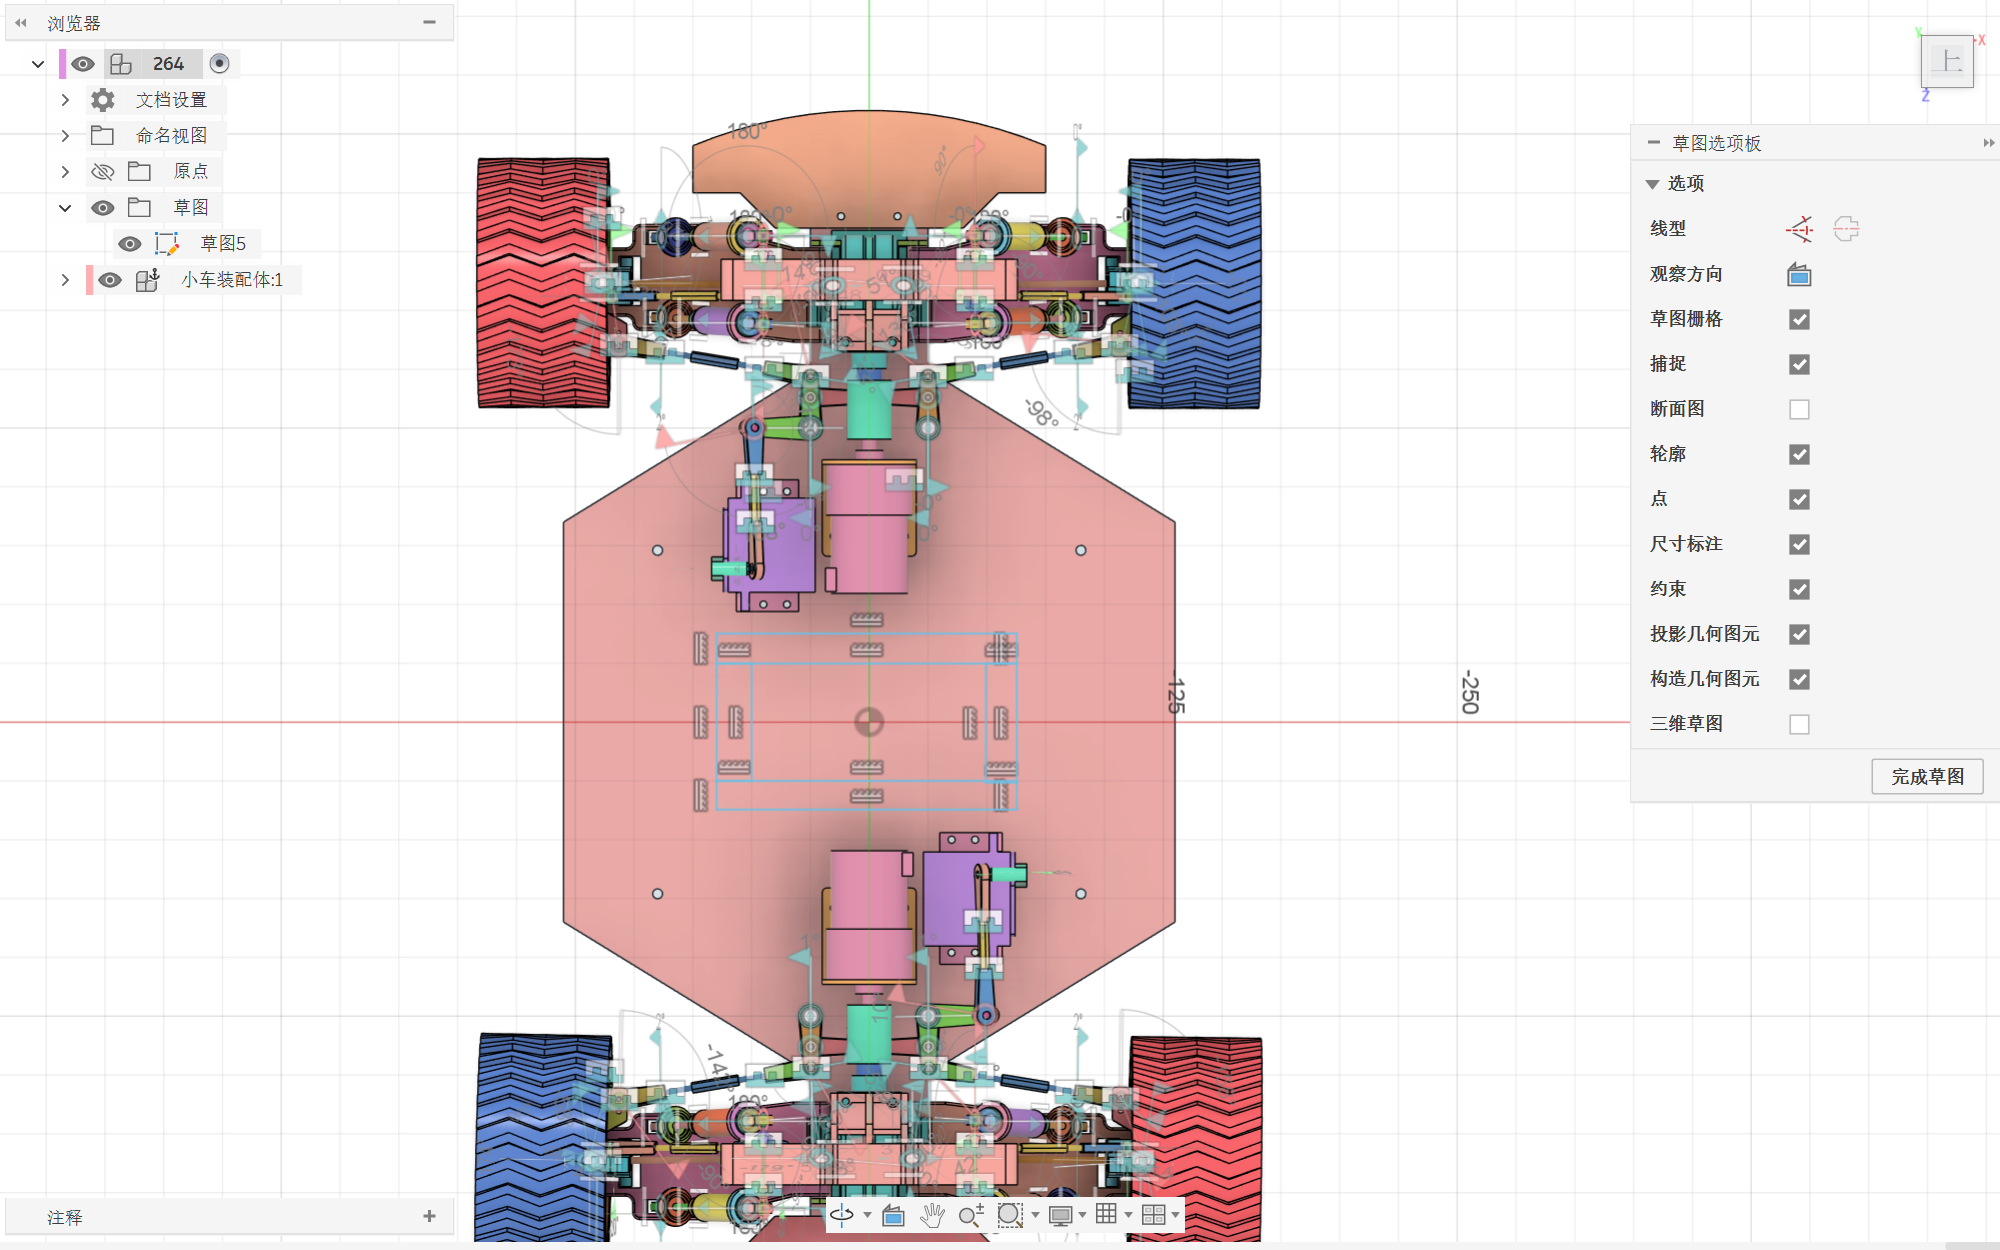2000x1250 pixels.
Task: Minimize the 浏览器 panel
Action: [x=429, y=22]
